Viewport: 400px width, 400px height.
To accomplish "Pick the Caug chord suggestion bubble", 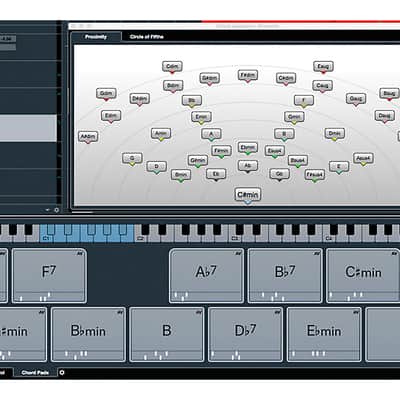I will click(x=322, y=86).
